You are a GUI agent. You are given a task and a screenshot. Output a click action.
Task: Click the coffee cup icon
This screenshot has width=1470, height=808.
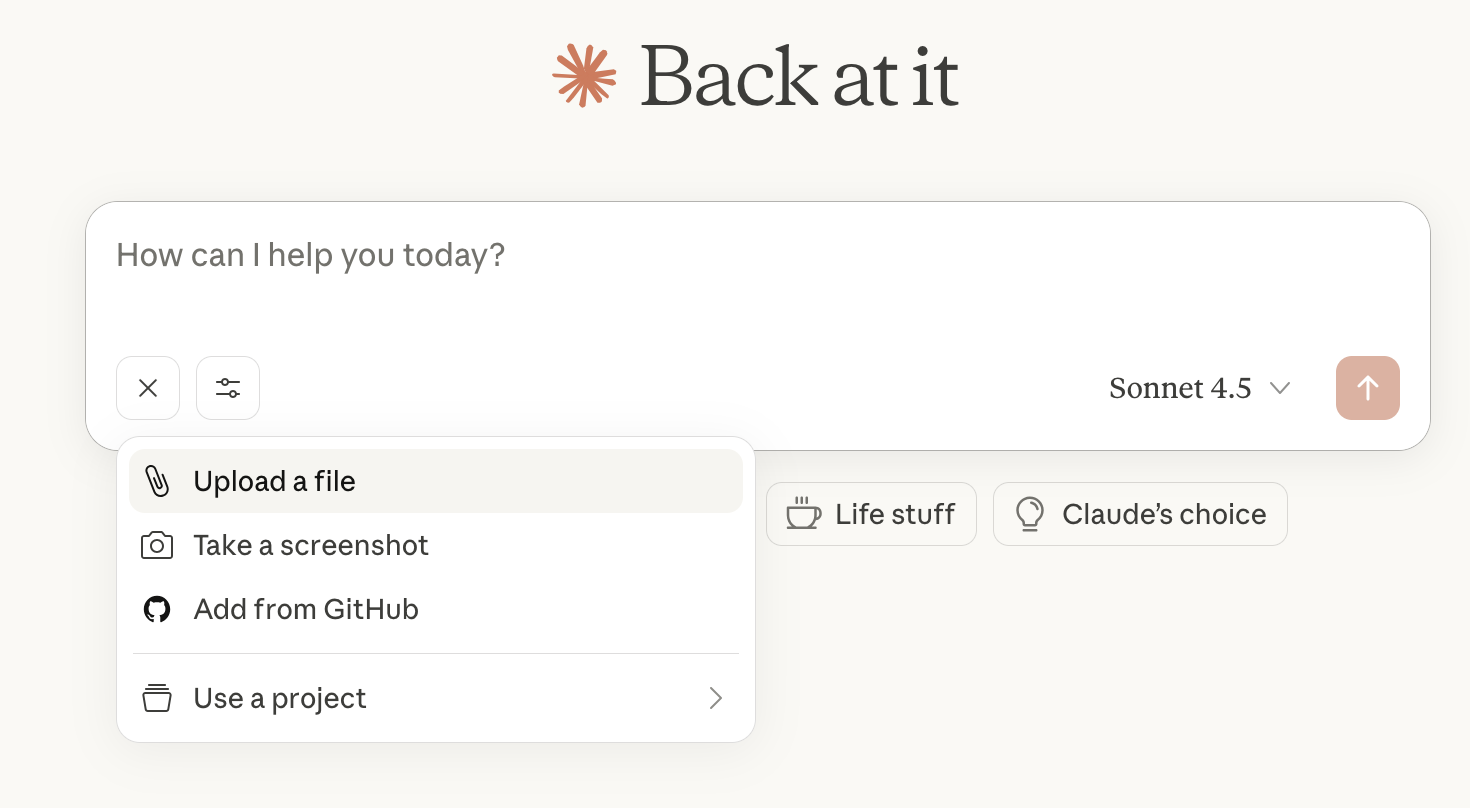[x=802, y=514]
